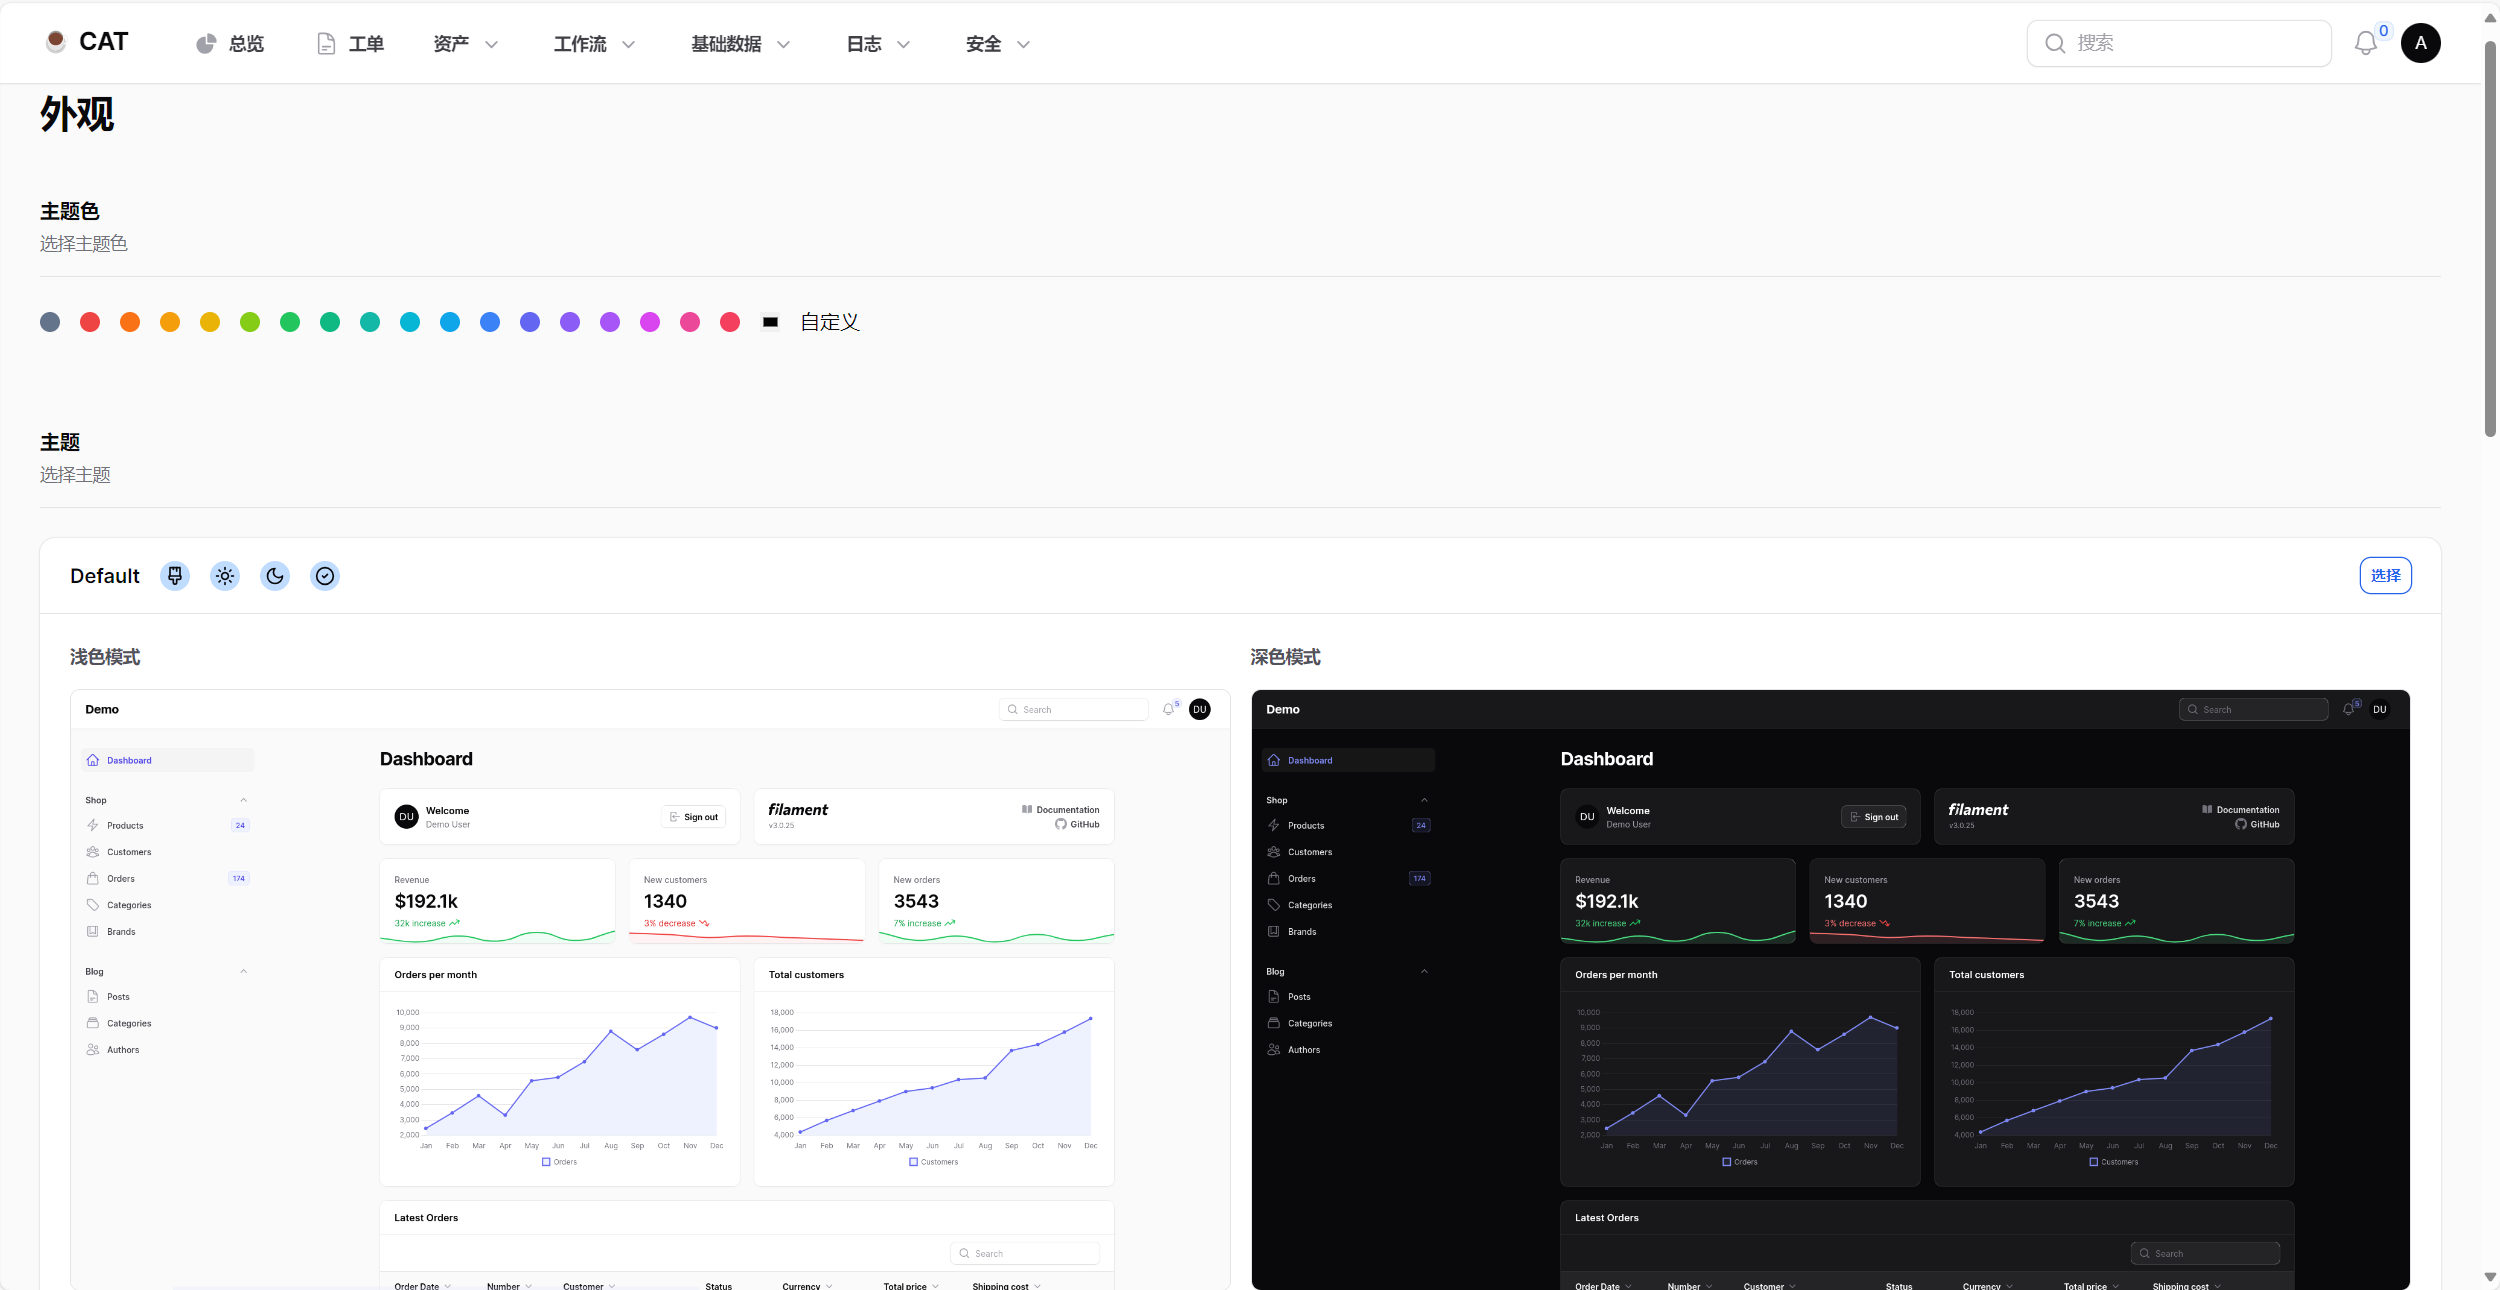Click the moon dark-mode icon
This screenshot has height=1290, width=2500.
275,576
